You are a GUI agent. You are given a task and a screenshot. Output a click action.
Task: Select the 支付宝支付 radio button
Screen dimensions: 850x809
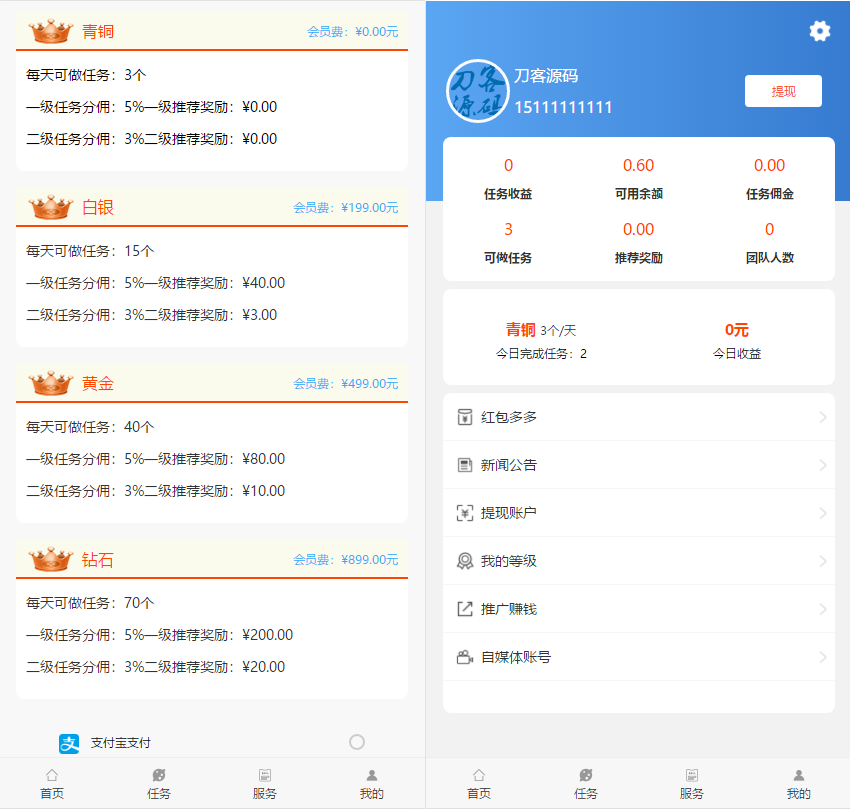pos(357,742)
